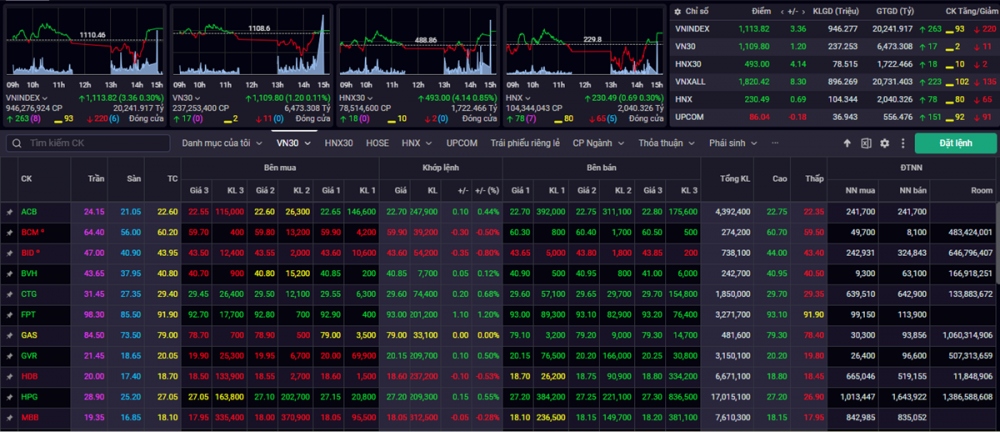Select UPCOM row in index table
1000x432 pixels.
pos(833,117)
